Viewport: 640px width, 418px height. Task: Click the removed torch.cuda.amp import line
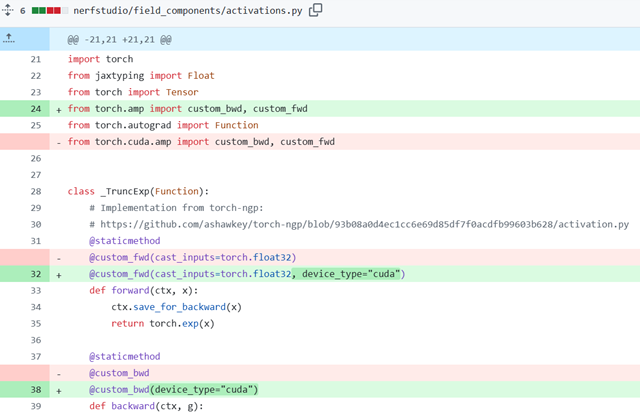click(201, 142)
